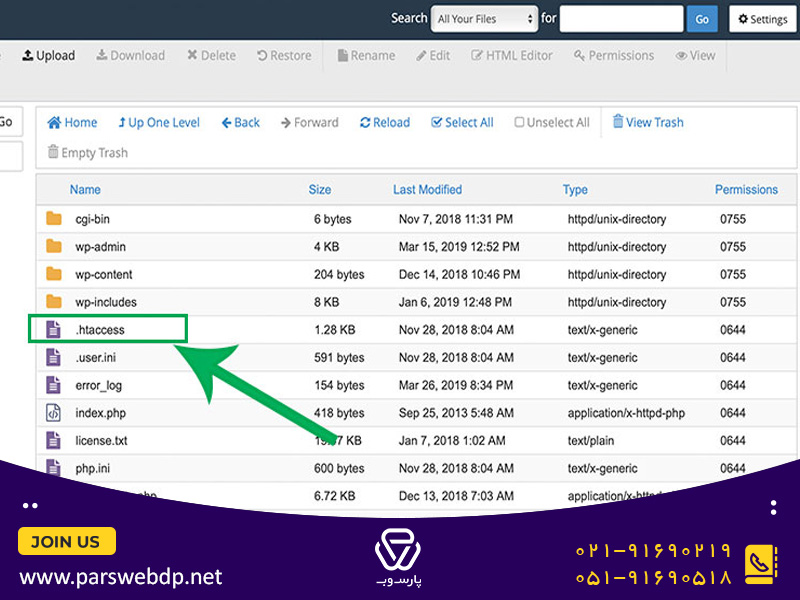Click the Download toolbar button
800x600 pixels.
pyautogui.click(x=131, y=55)
